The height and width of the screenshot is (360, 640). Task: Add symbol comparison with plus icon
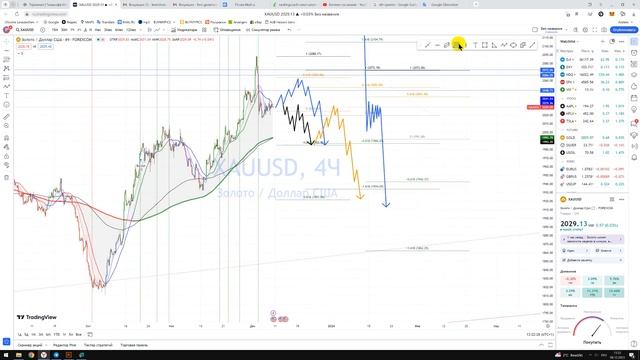pos(42,30)
